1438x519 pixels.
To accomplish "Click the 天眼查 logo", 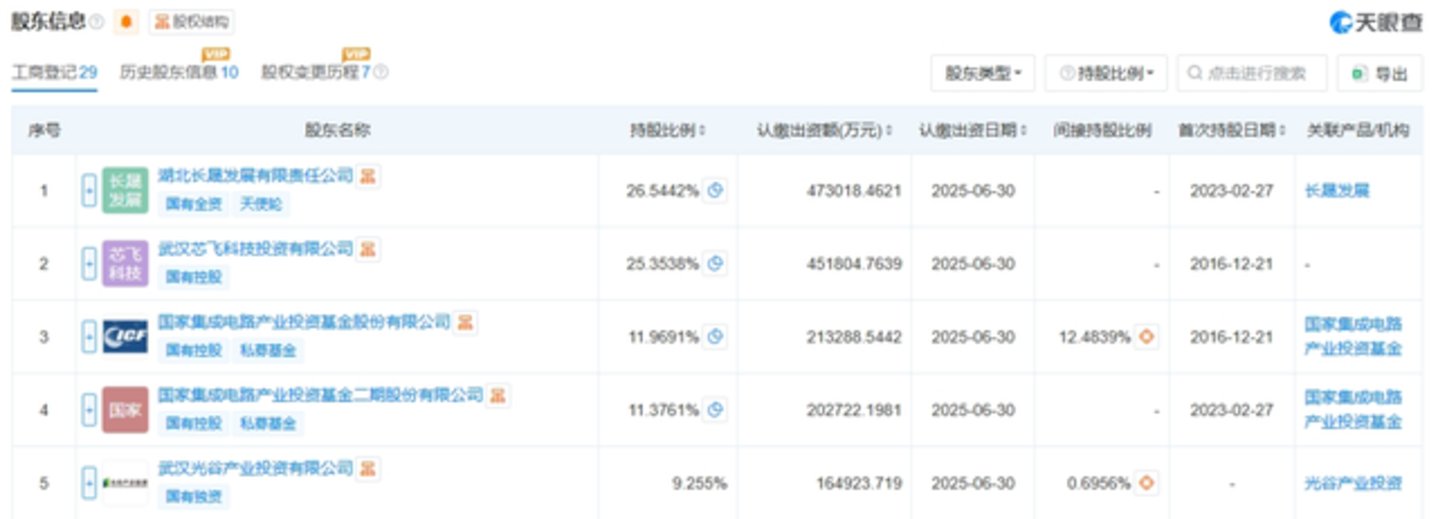I will point(1376,22).
